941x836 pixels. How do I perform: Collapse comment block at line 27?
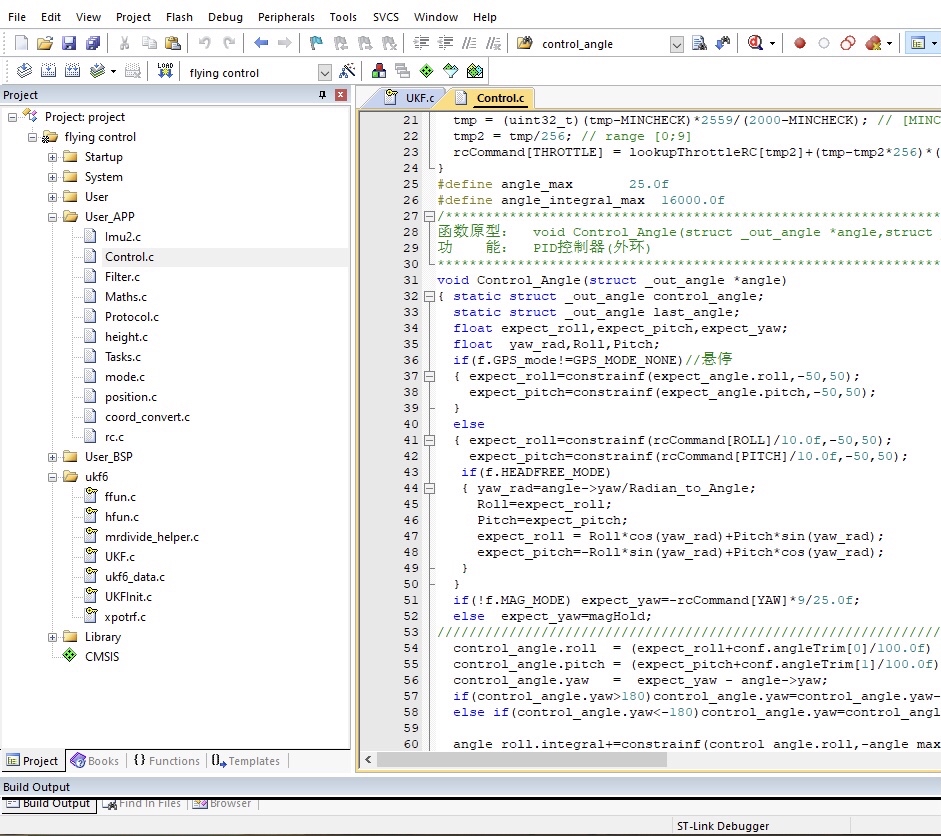(429, 216)
